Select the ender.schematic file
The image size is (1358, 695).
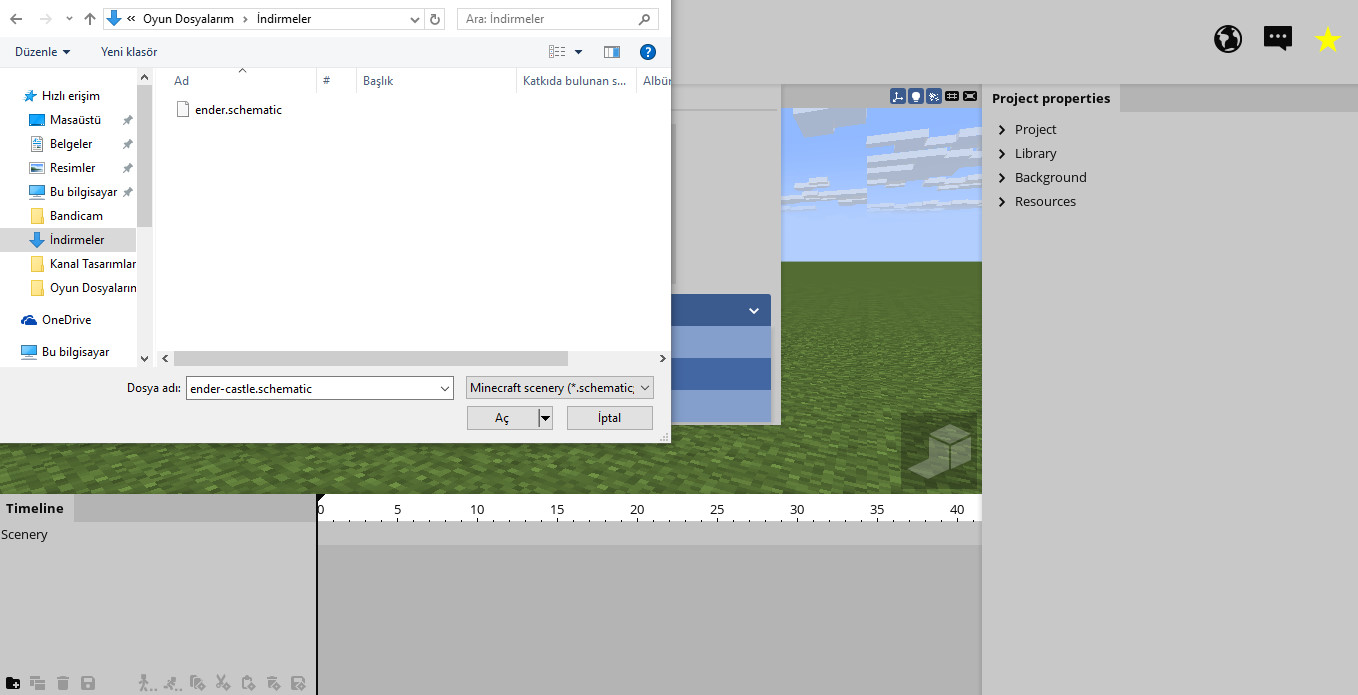[x=229, y=110]
